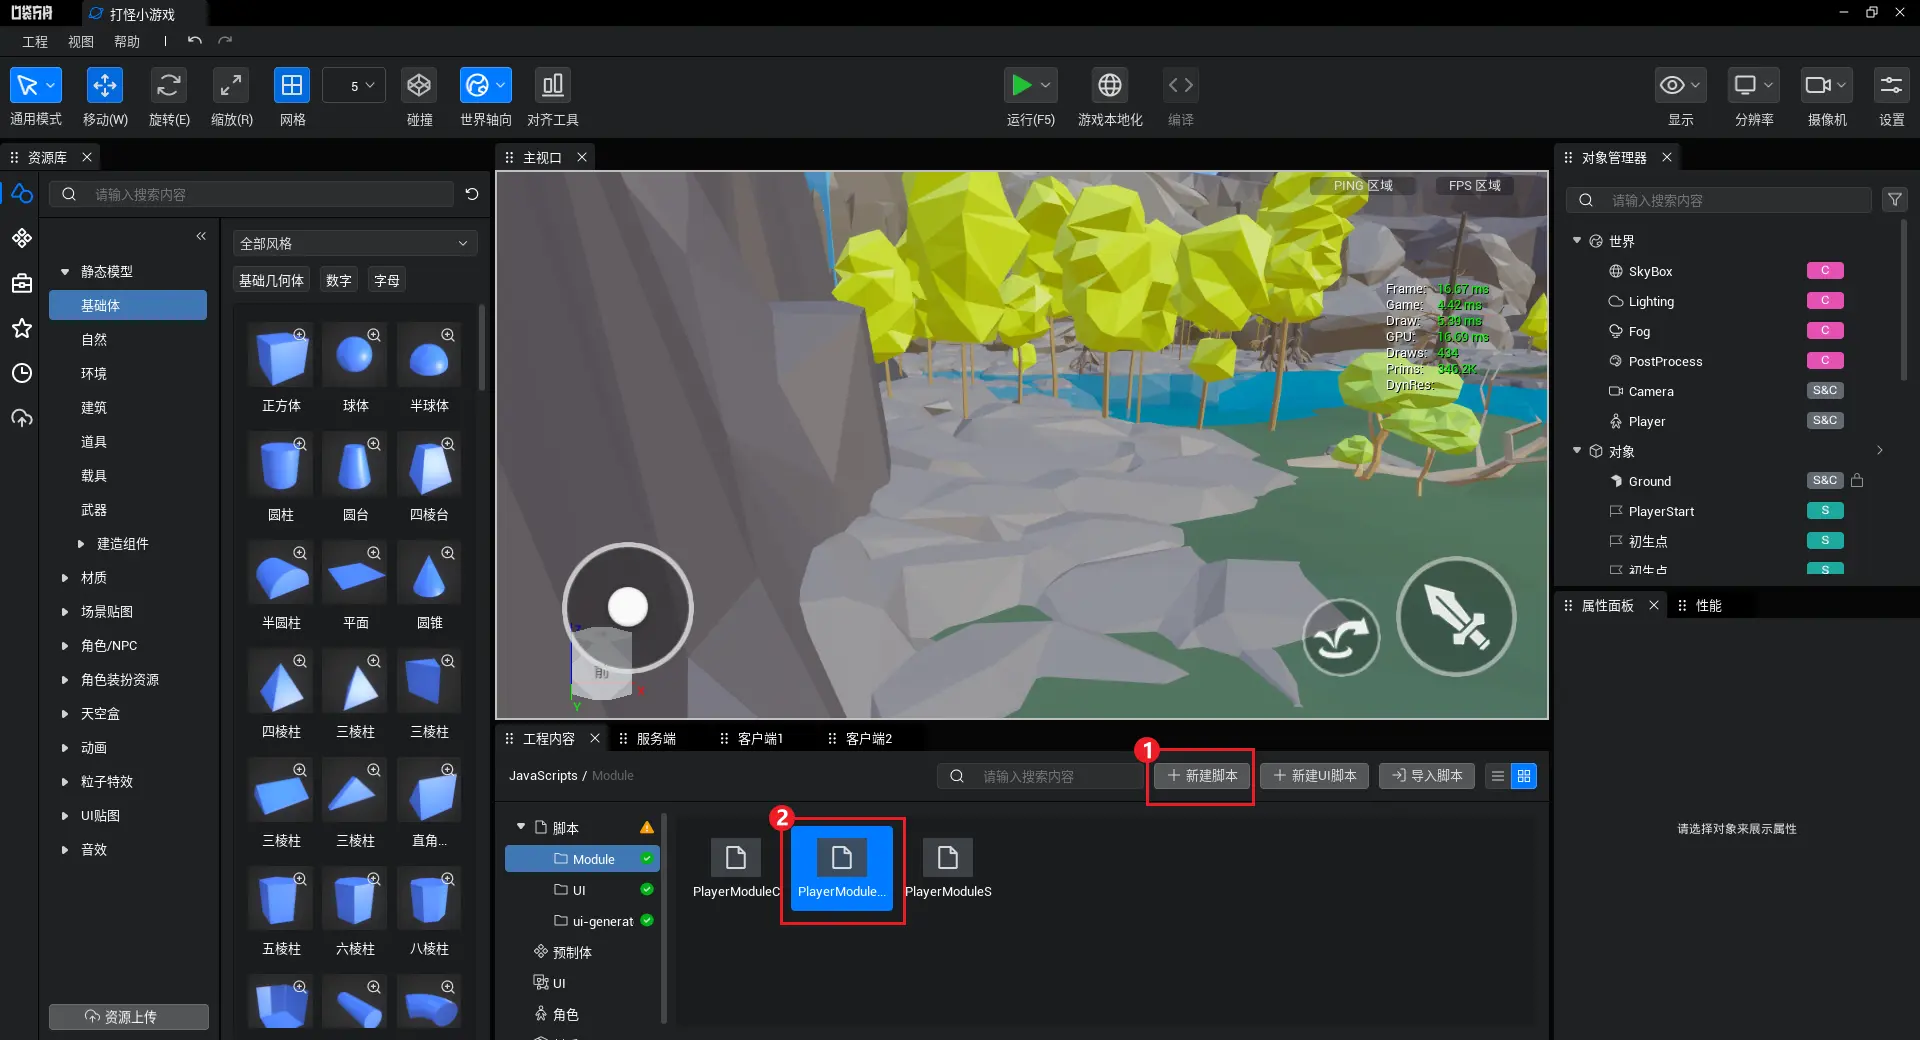This screenshot has width=1920, height=1040.
Task: Undo the last action
Action: coord(195,41)
